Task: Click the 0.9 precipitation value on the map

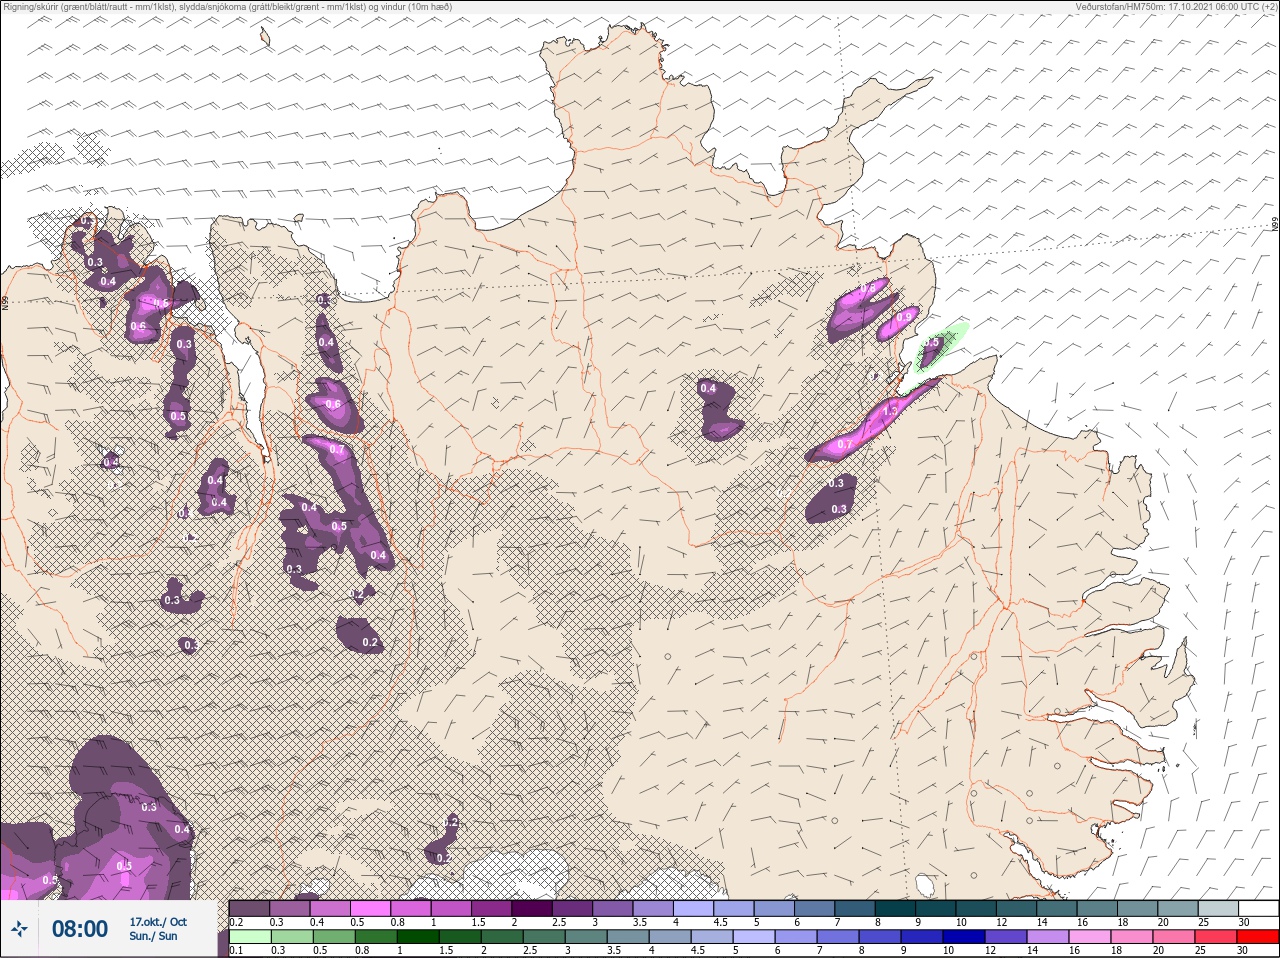Action: coord(904,316)
